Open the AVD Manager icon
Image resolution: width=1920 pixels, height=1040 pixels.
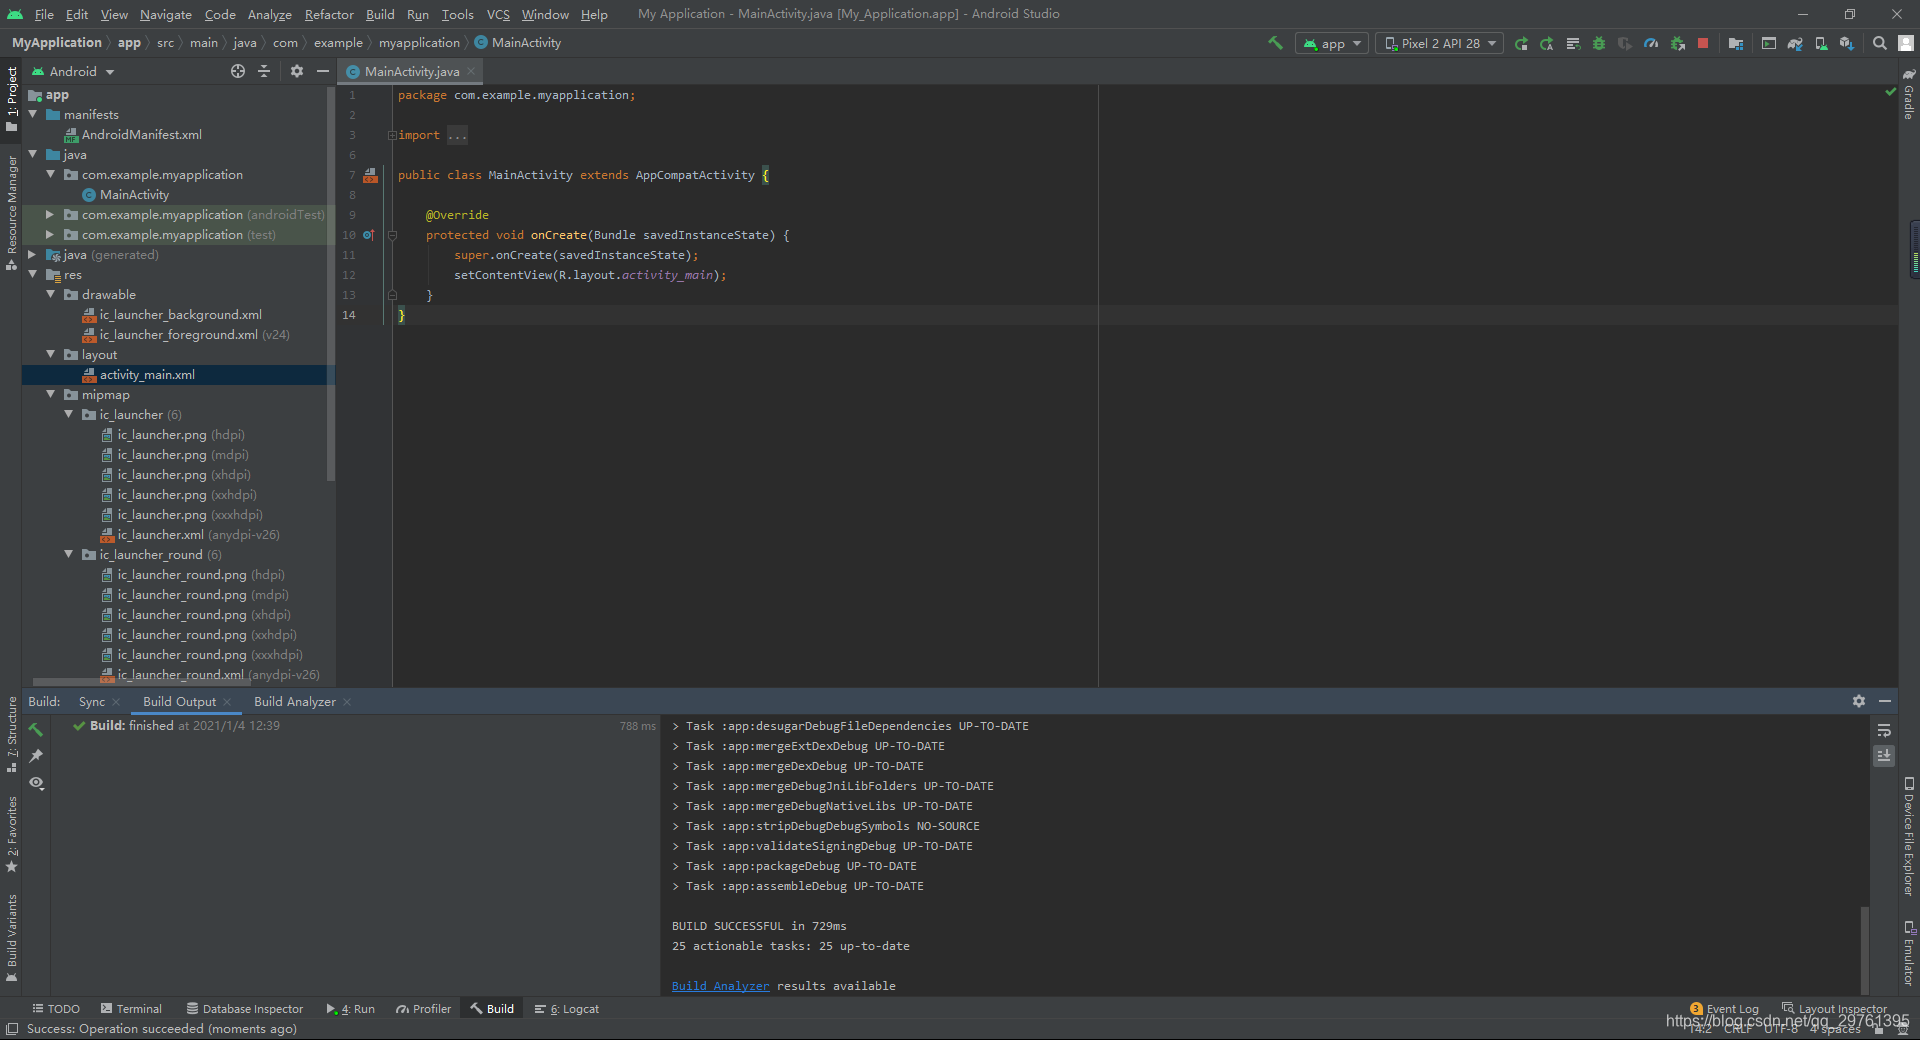(x=1821, y=44)
